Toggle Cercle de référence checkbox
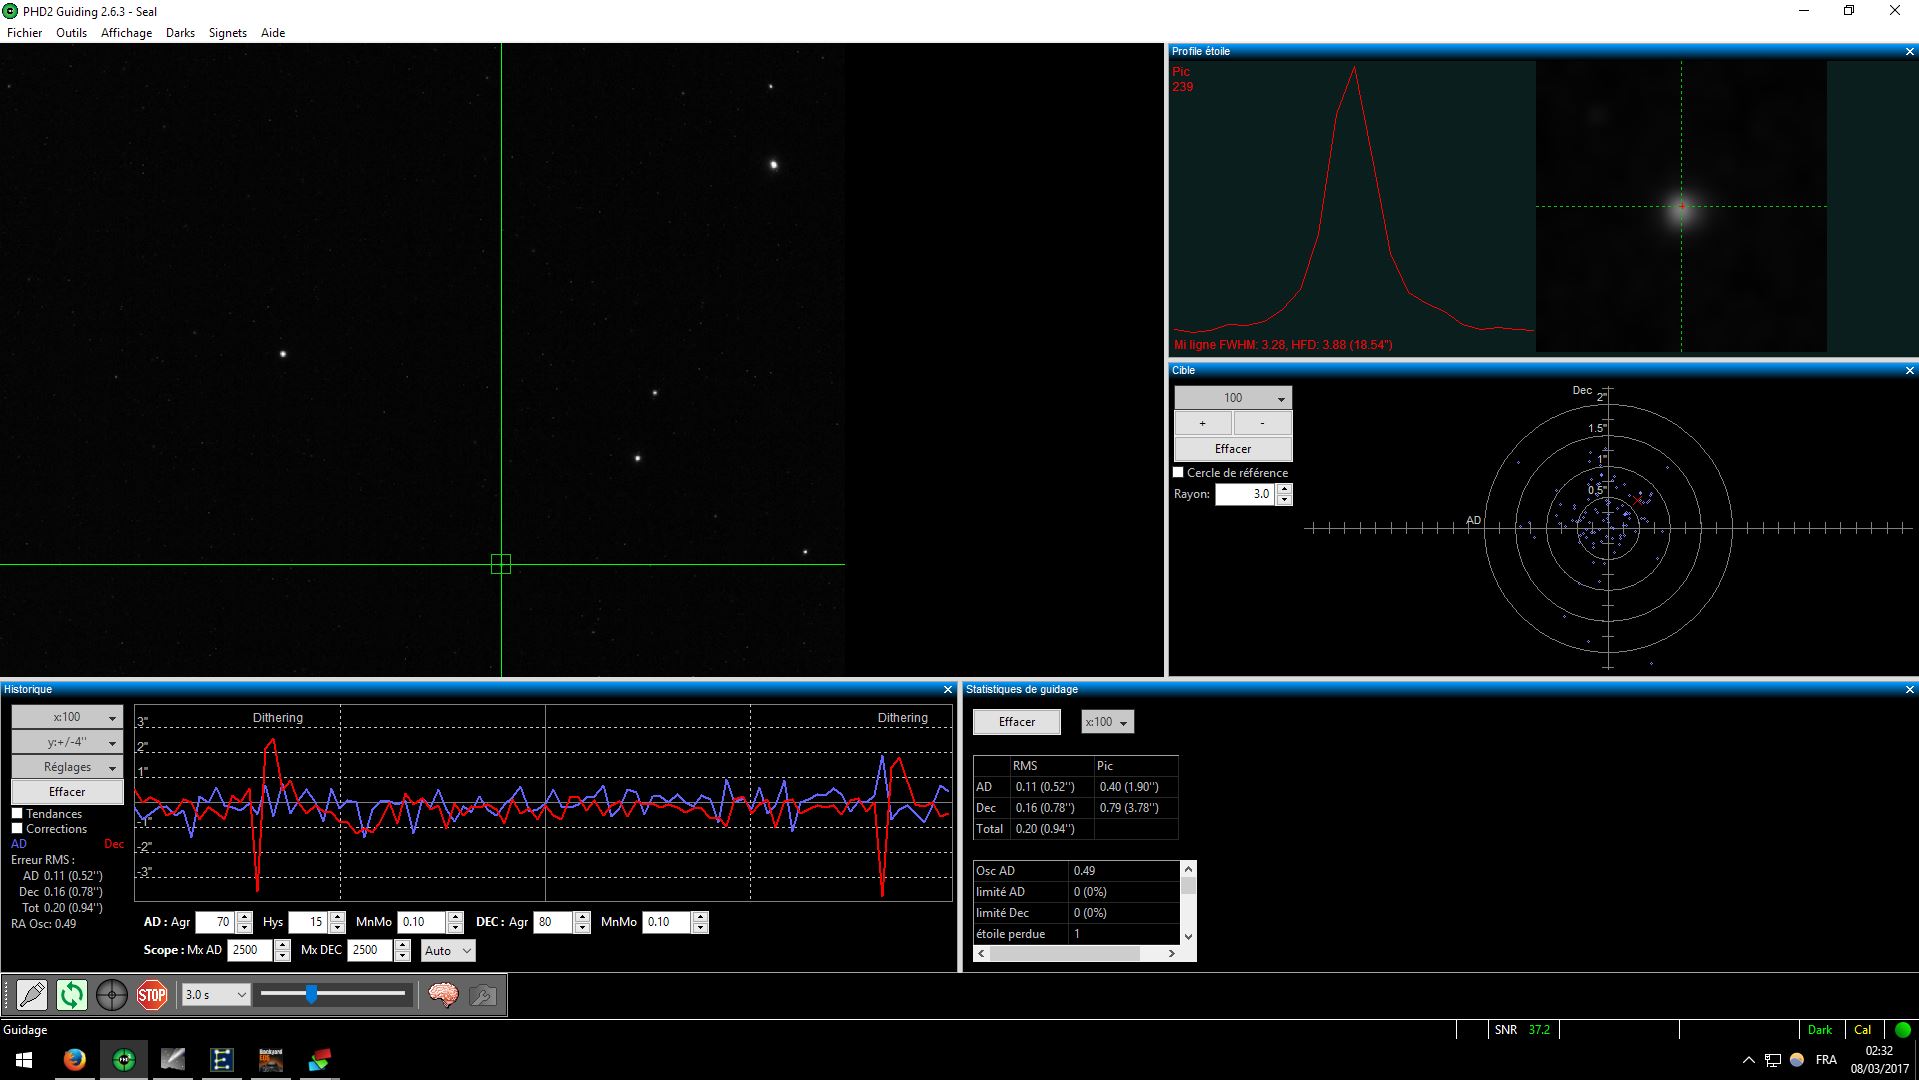 tap(1178, 473)
